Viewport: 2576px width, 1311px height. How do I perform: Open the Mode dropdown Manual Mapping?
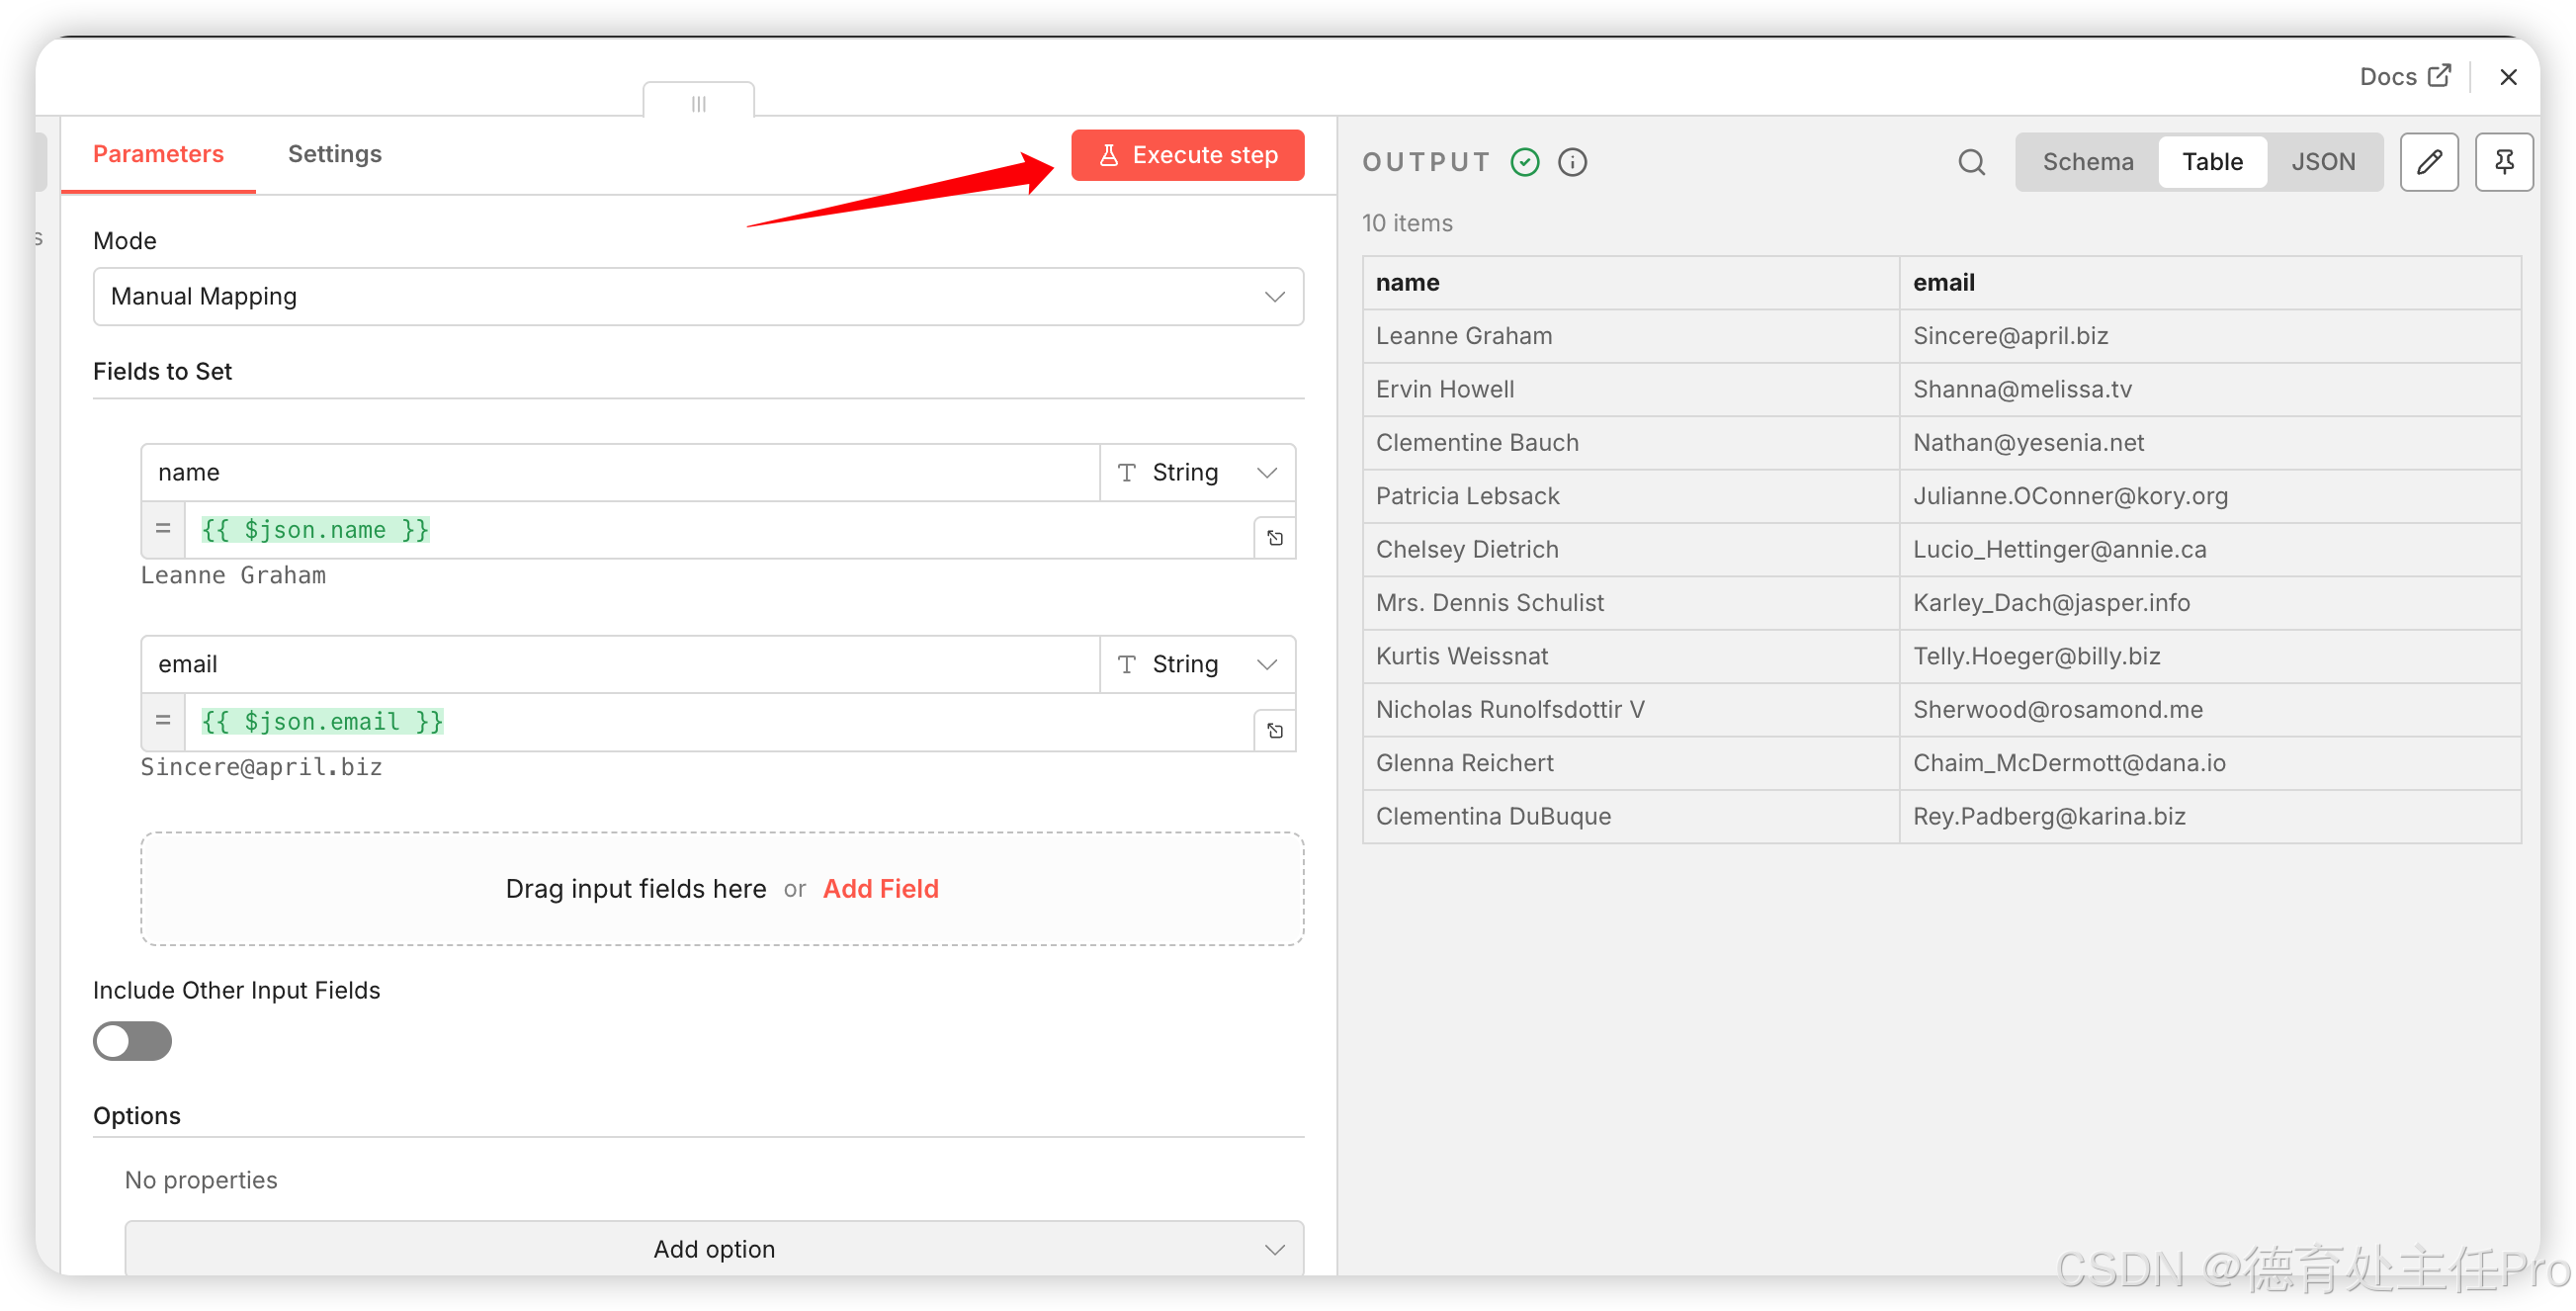pyautogui.click(x=698, y=296)
